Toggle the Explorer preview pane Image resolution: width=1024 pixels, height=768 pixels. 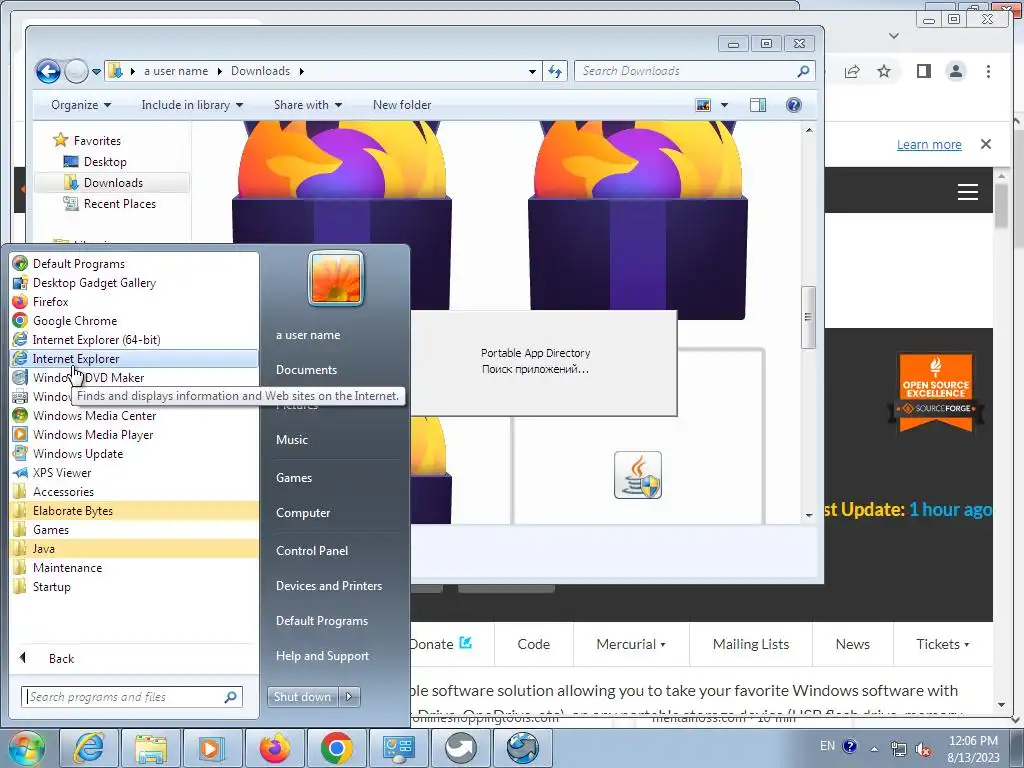[x=758, y=105]
